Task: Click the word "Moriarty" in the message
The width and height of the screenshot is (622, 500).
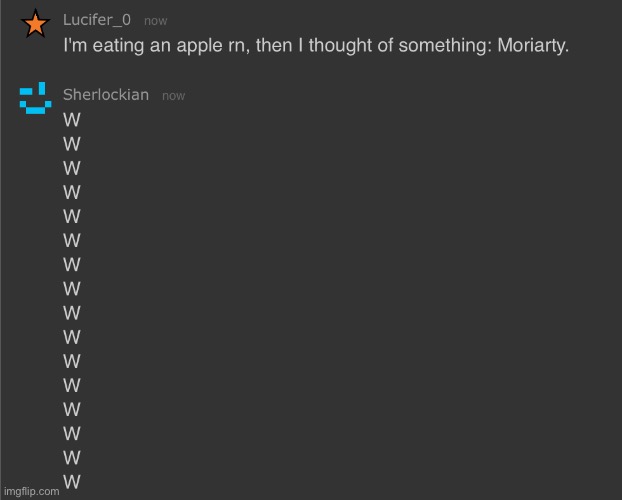Action: pos(531,46)
